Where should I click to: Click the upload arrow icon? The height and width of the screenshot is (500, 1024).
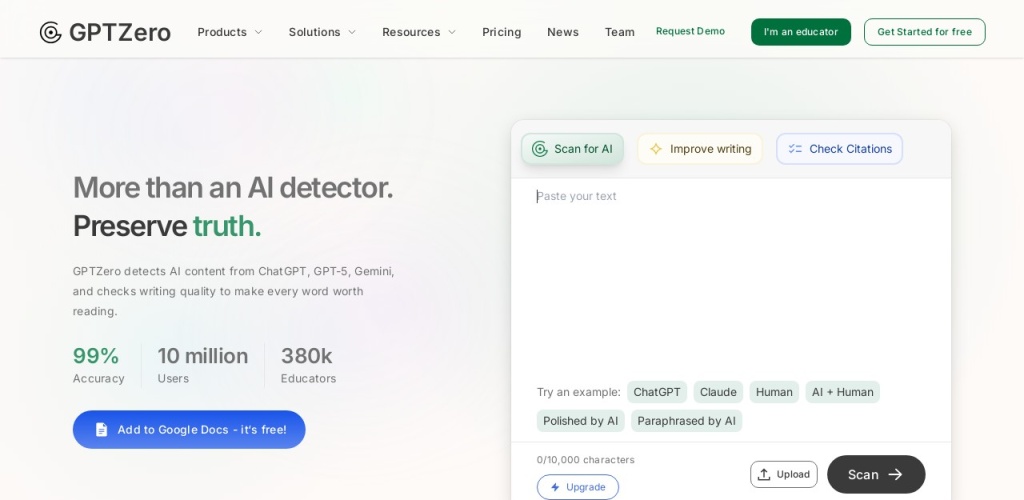[764, 474]
